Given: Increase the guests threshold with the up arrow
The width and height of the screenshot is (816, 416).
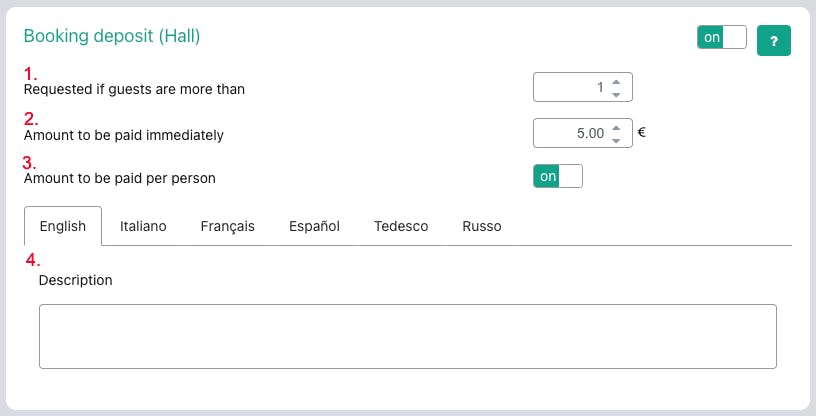Looking at the screenshot, I should coord(616,82).
